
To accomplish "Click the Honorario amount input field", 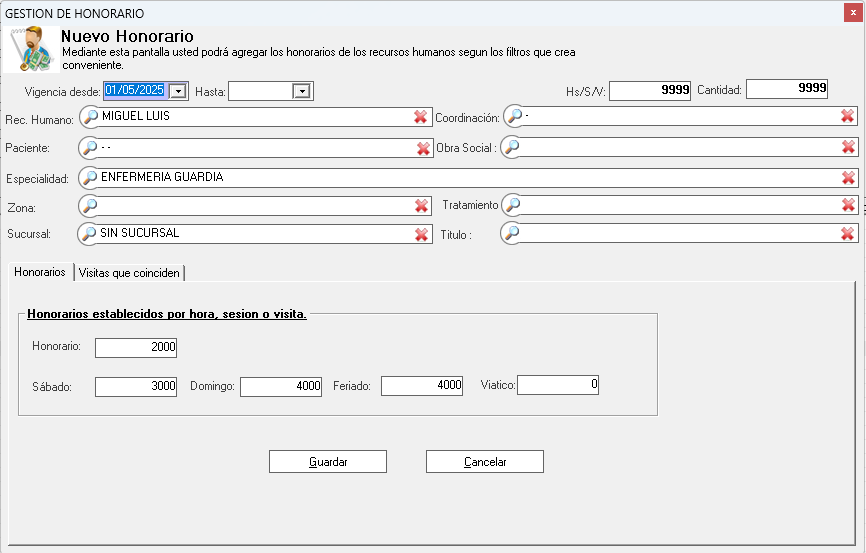I will (x=136, y=348).
